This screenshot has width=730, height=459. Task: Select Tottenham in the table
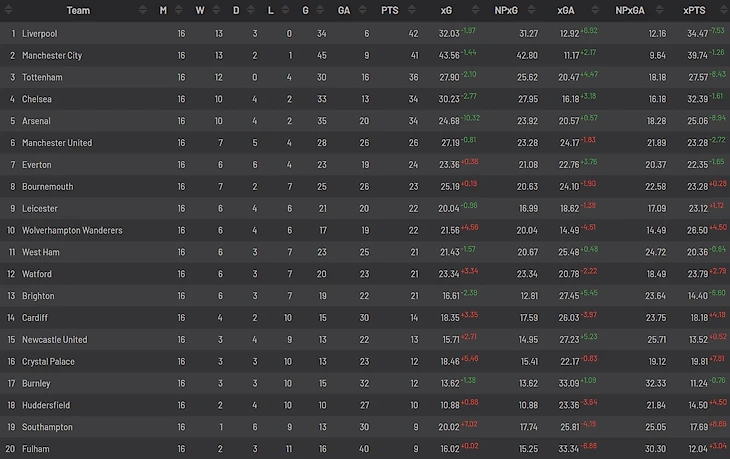pos(43,77)
